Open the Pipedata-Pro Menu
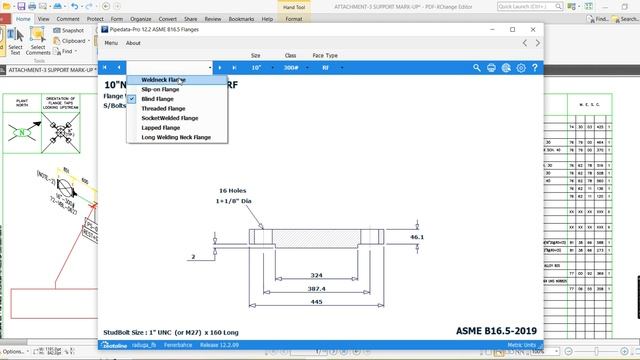Screen dimensions: 640x360 [x=111, y=43]
